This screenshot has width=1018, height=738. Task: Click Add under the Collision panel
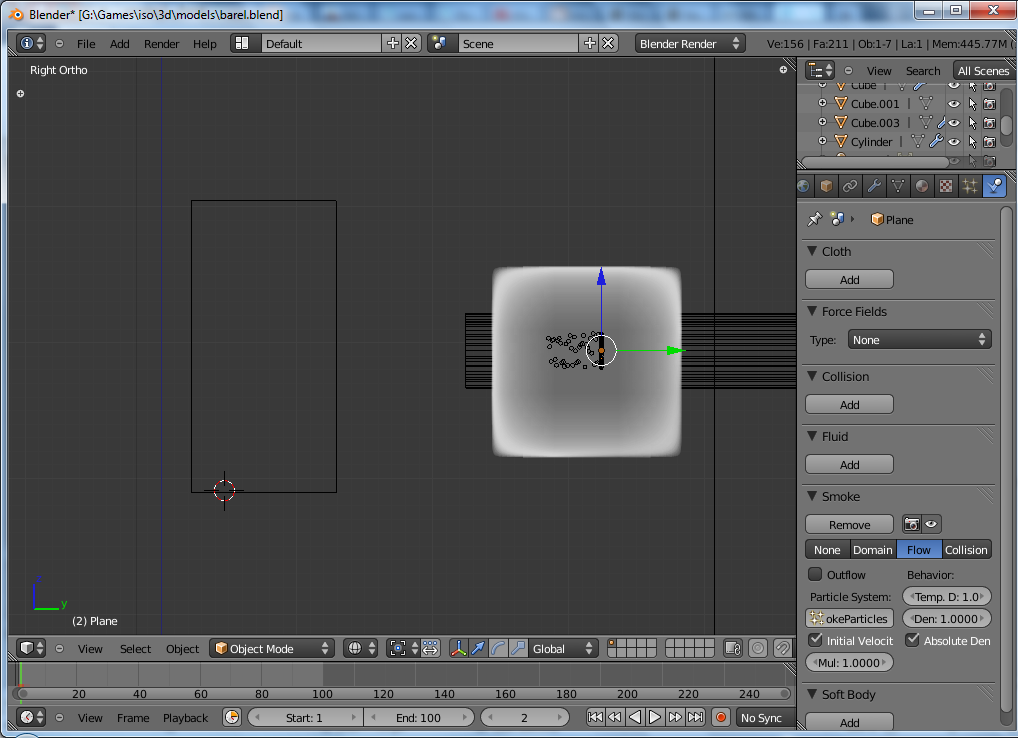[849, 404]
